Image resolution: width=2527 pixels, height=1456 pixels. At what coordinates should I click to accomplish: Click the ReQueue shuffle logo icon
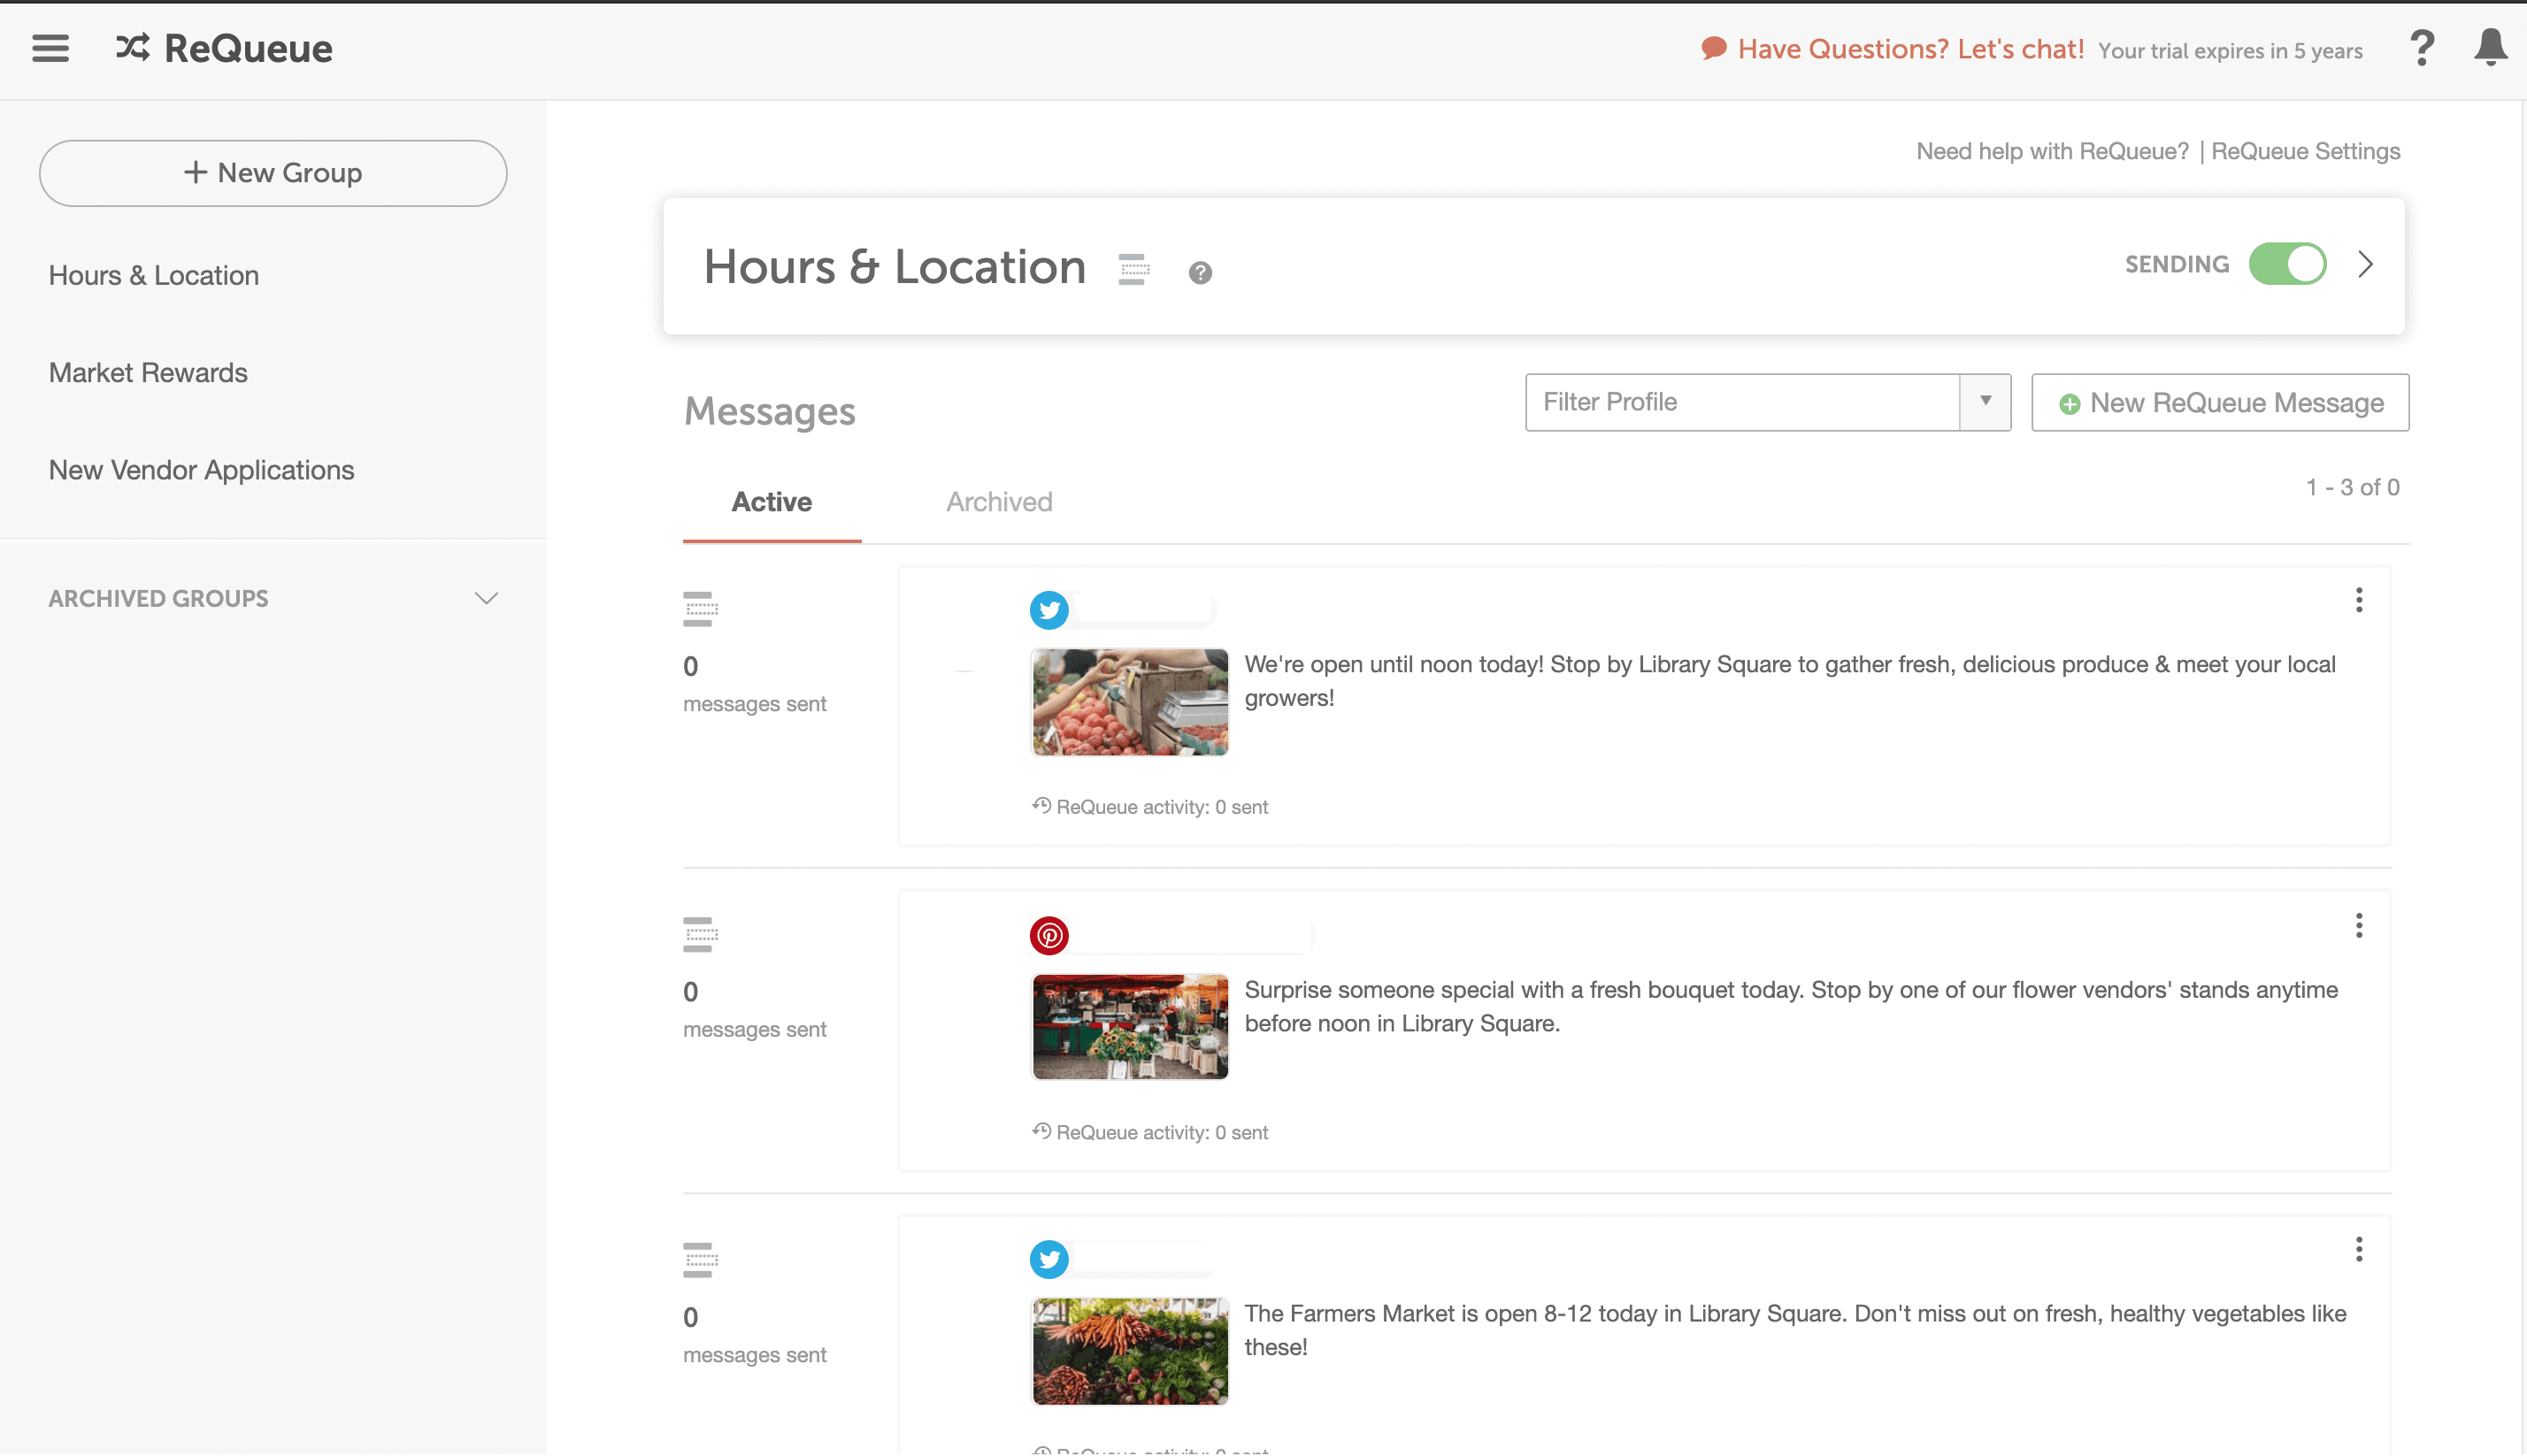[133, 48]
